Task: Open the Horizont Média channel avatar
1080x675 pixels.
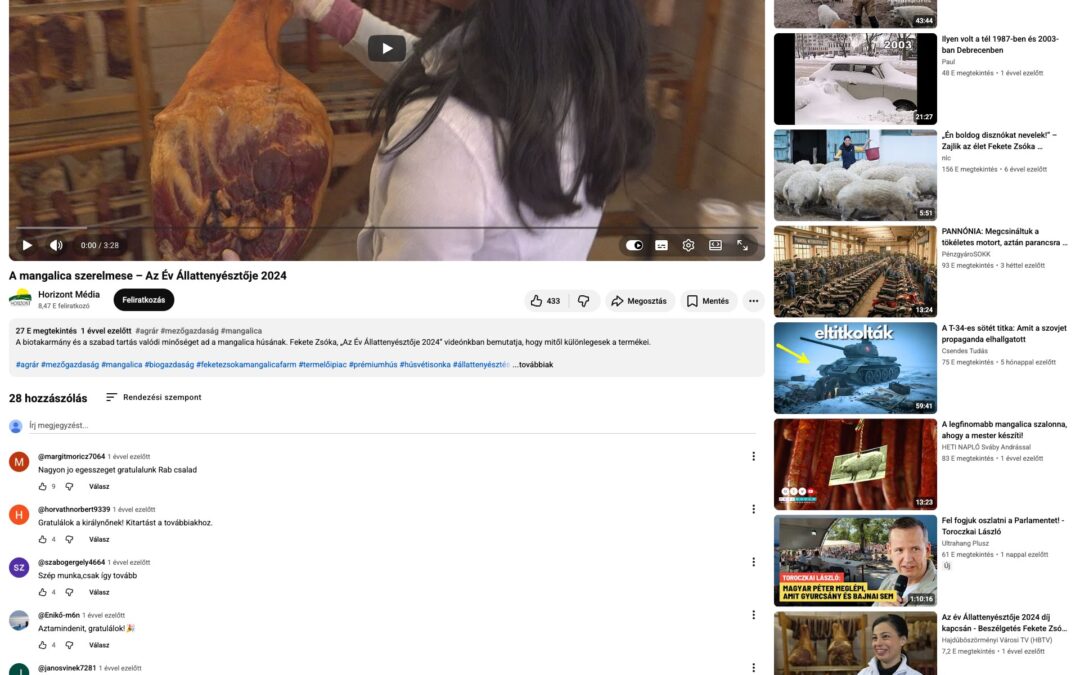Action: (20, 299)
